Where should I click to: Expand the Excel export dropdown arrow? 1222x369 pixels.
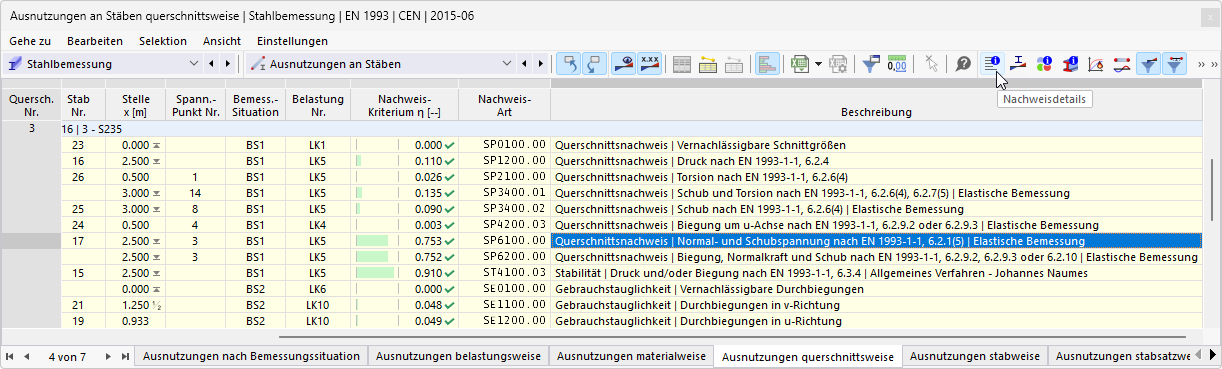coord(818,64)
